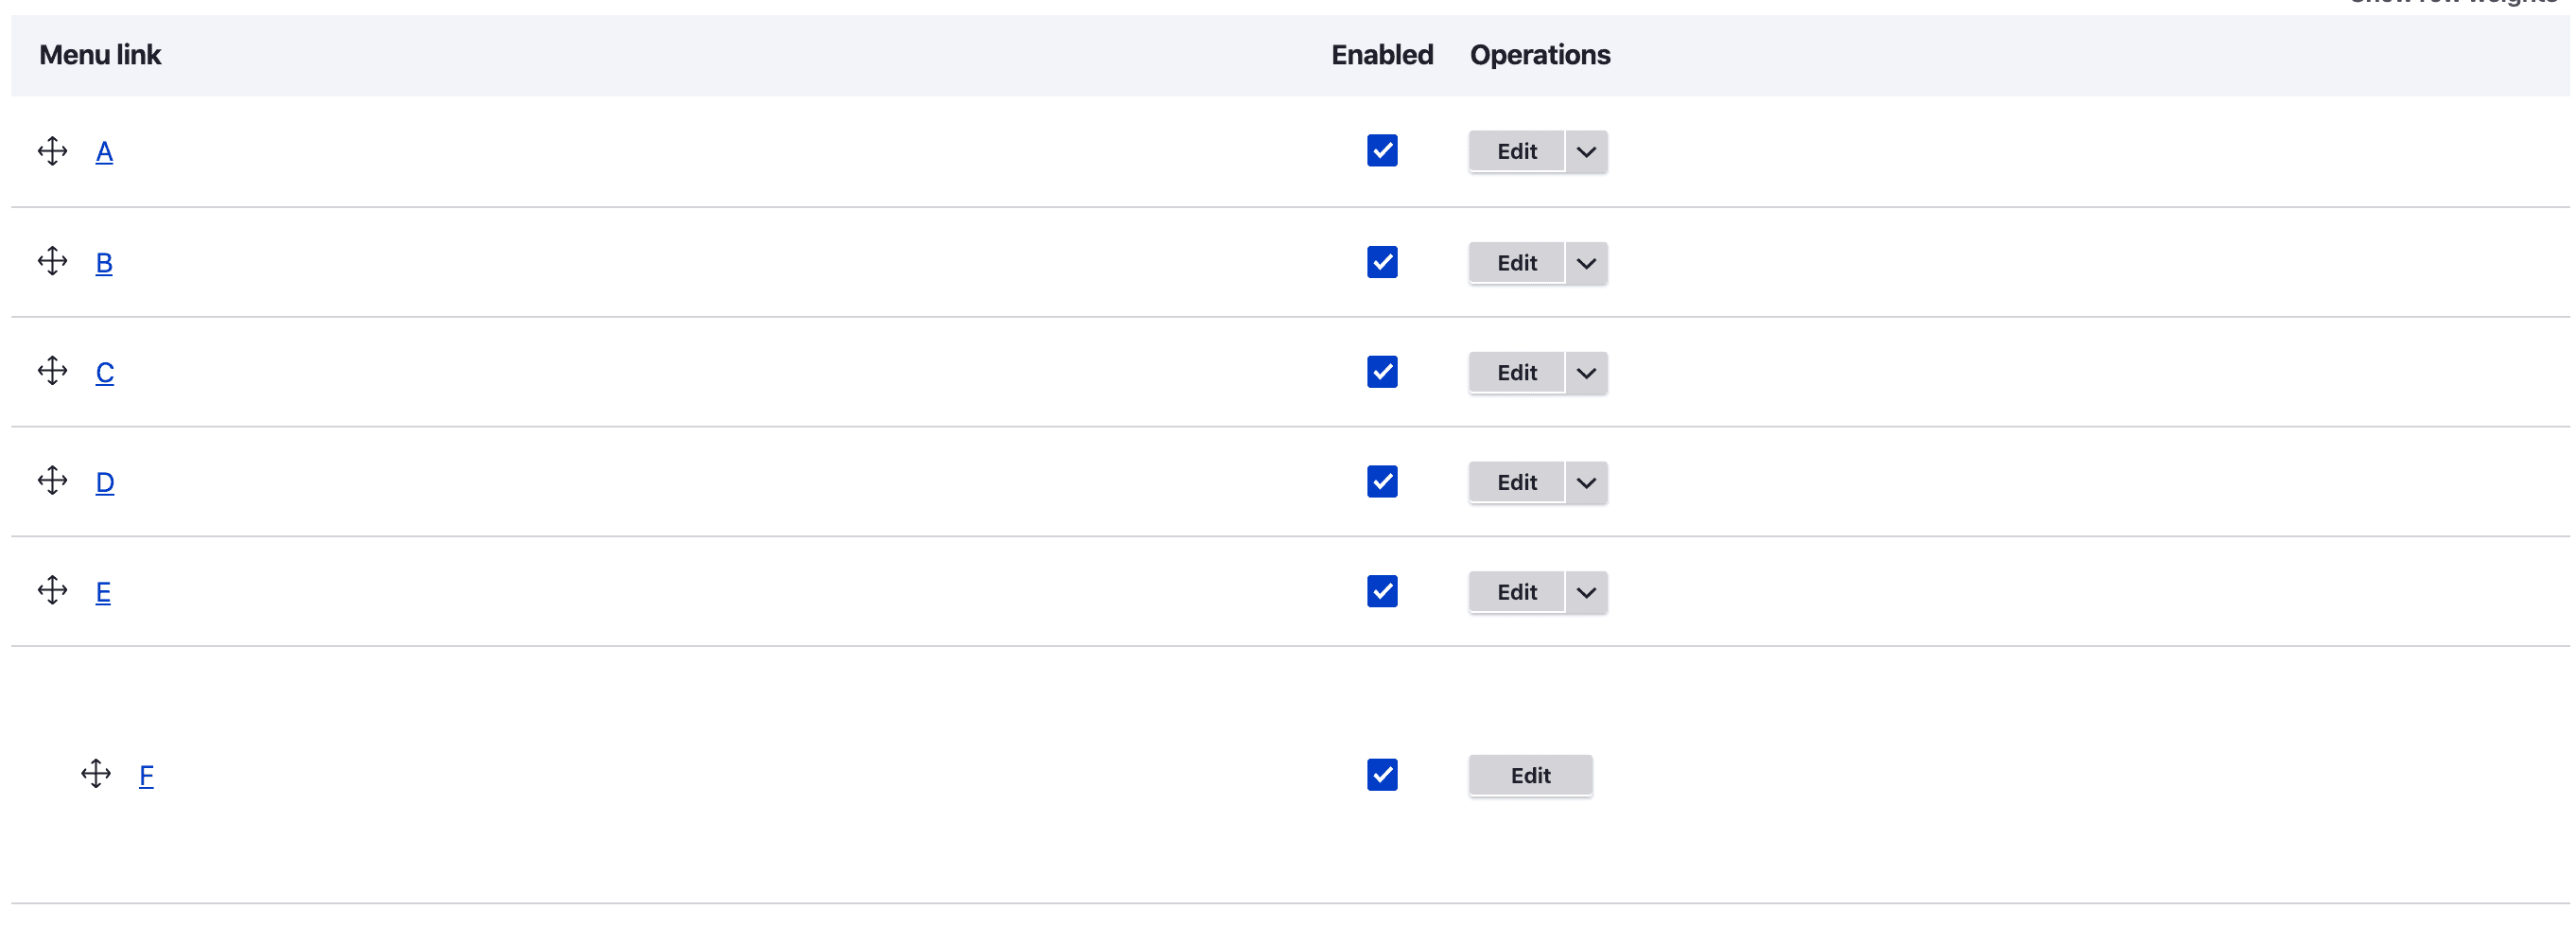2576x927 pixels.
Task: Open the nested menu link F
Action: 146,776
